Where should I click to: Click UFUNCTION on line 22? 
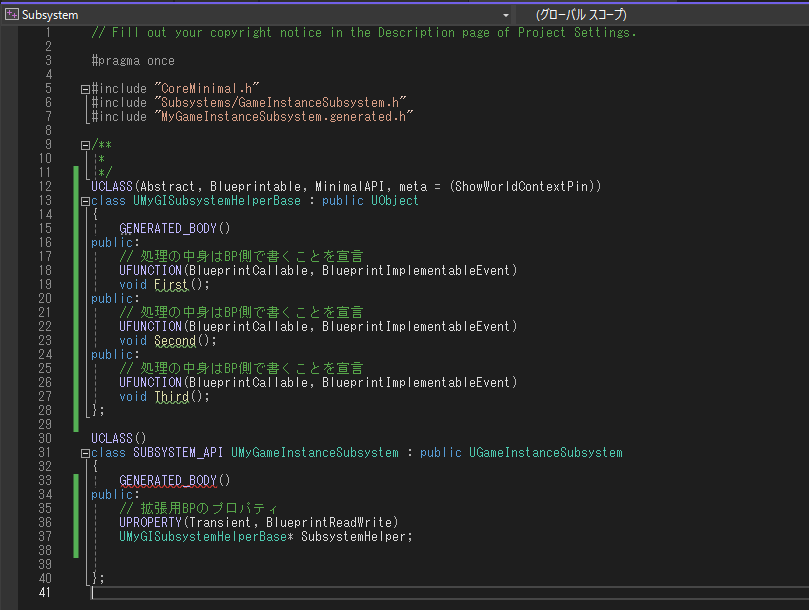click(150, 327)
